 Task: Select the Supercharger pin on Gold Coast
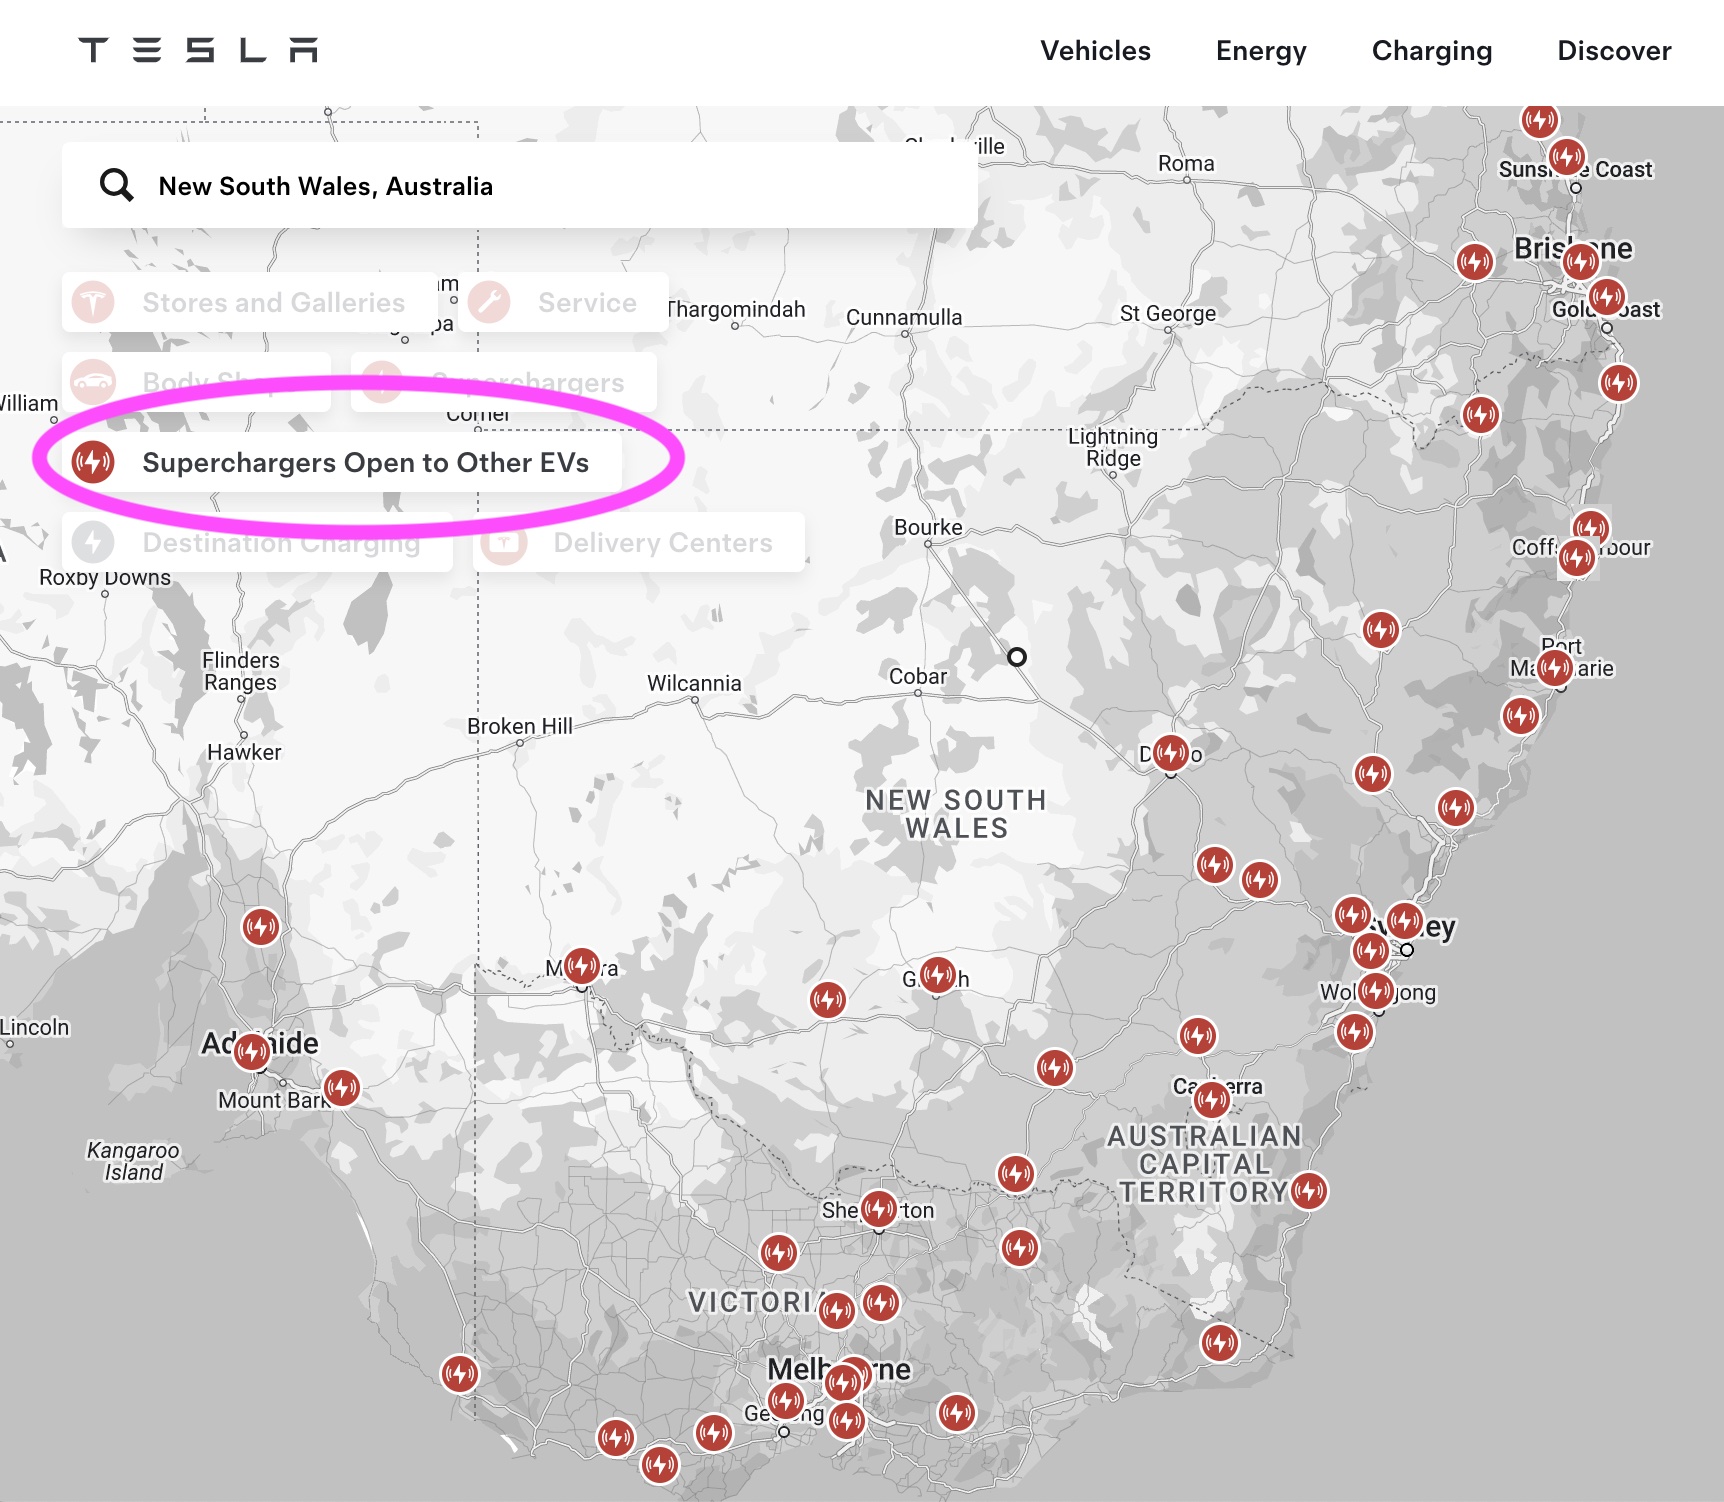click(1607, 296)
